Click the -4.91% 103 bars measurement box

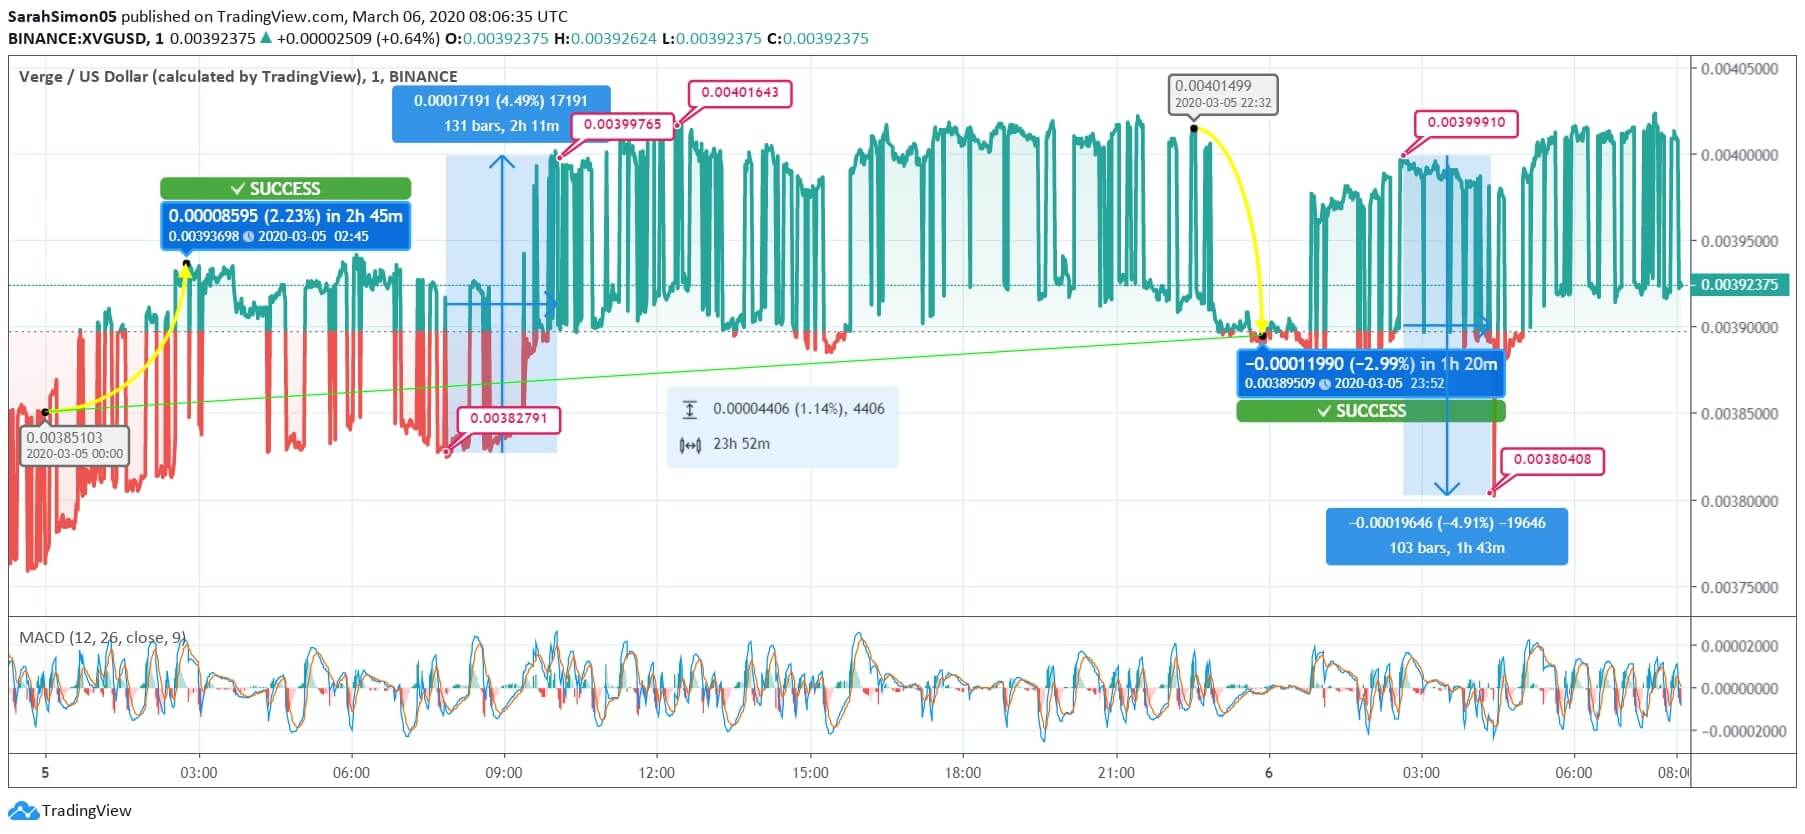pos(1446,535)
